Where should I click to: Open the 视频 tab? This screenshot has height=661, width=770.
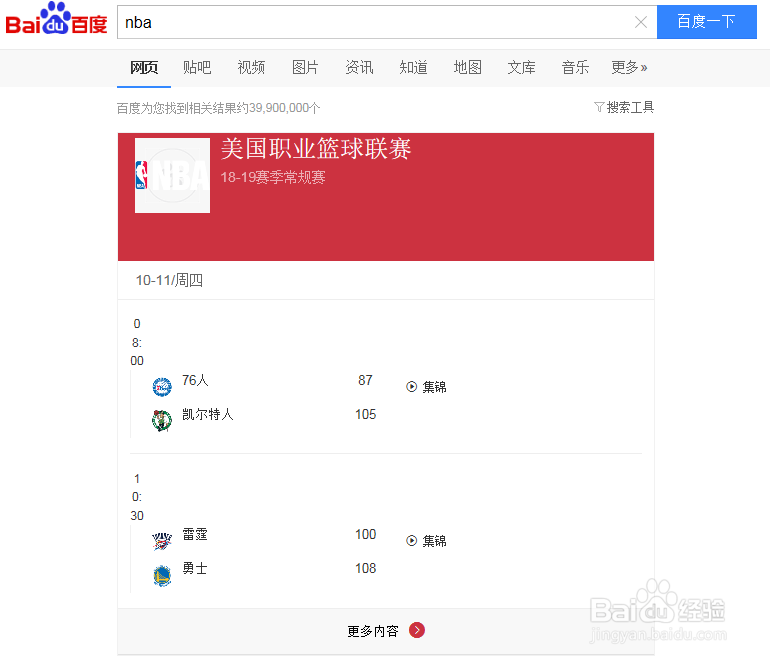(251, 67)
